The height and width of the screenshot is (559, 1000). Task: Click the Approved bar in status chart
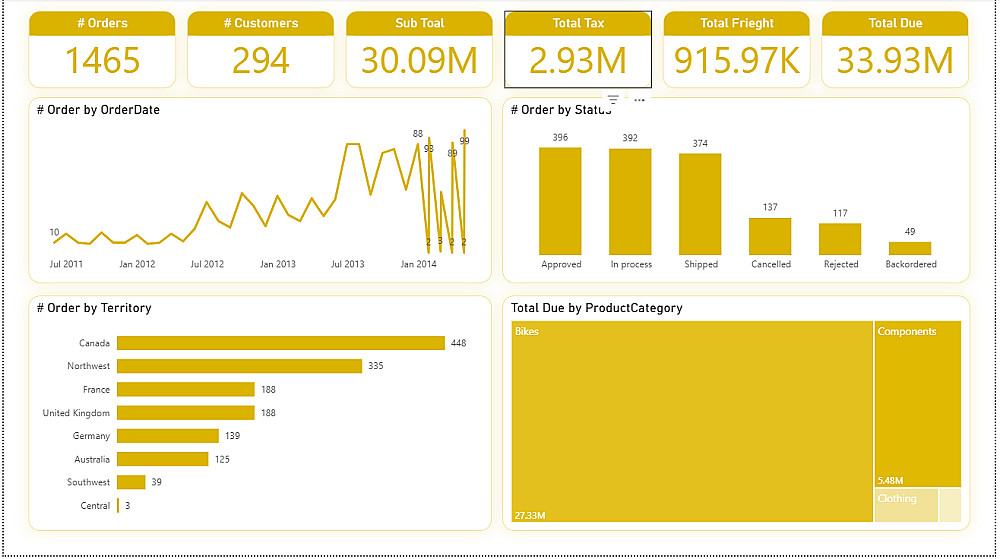(560, 201)
